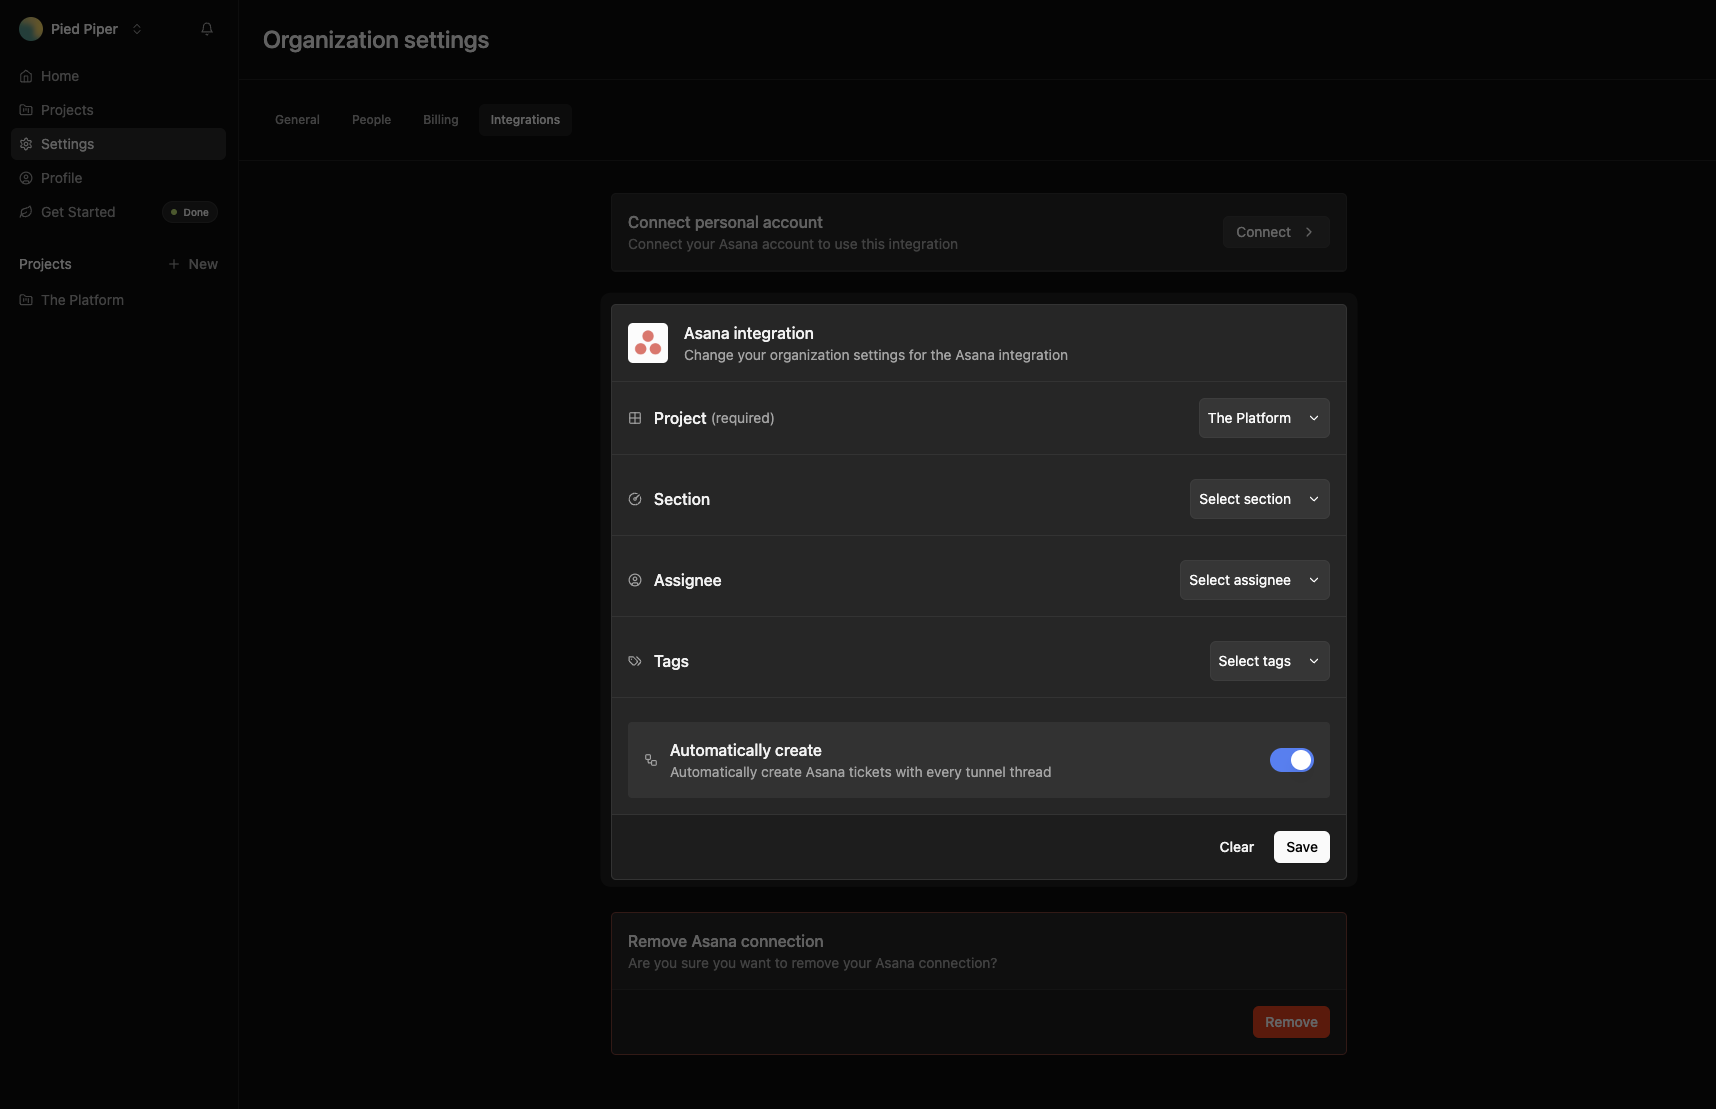Click the Pied Piper organization name

[x=84, y=29]
